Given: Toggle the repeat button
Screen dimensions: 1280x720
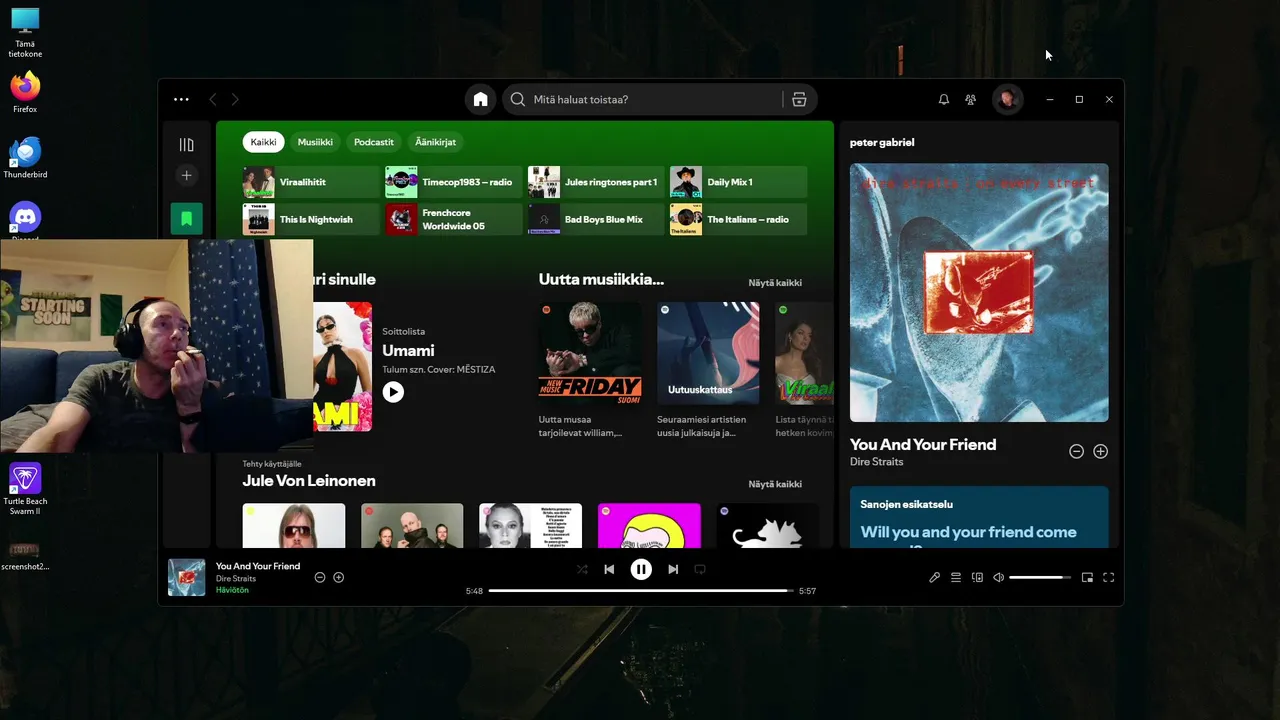Looking at the screenshot, I should [x=700, y=569].
